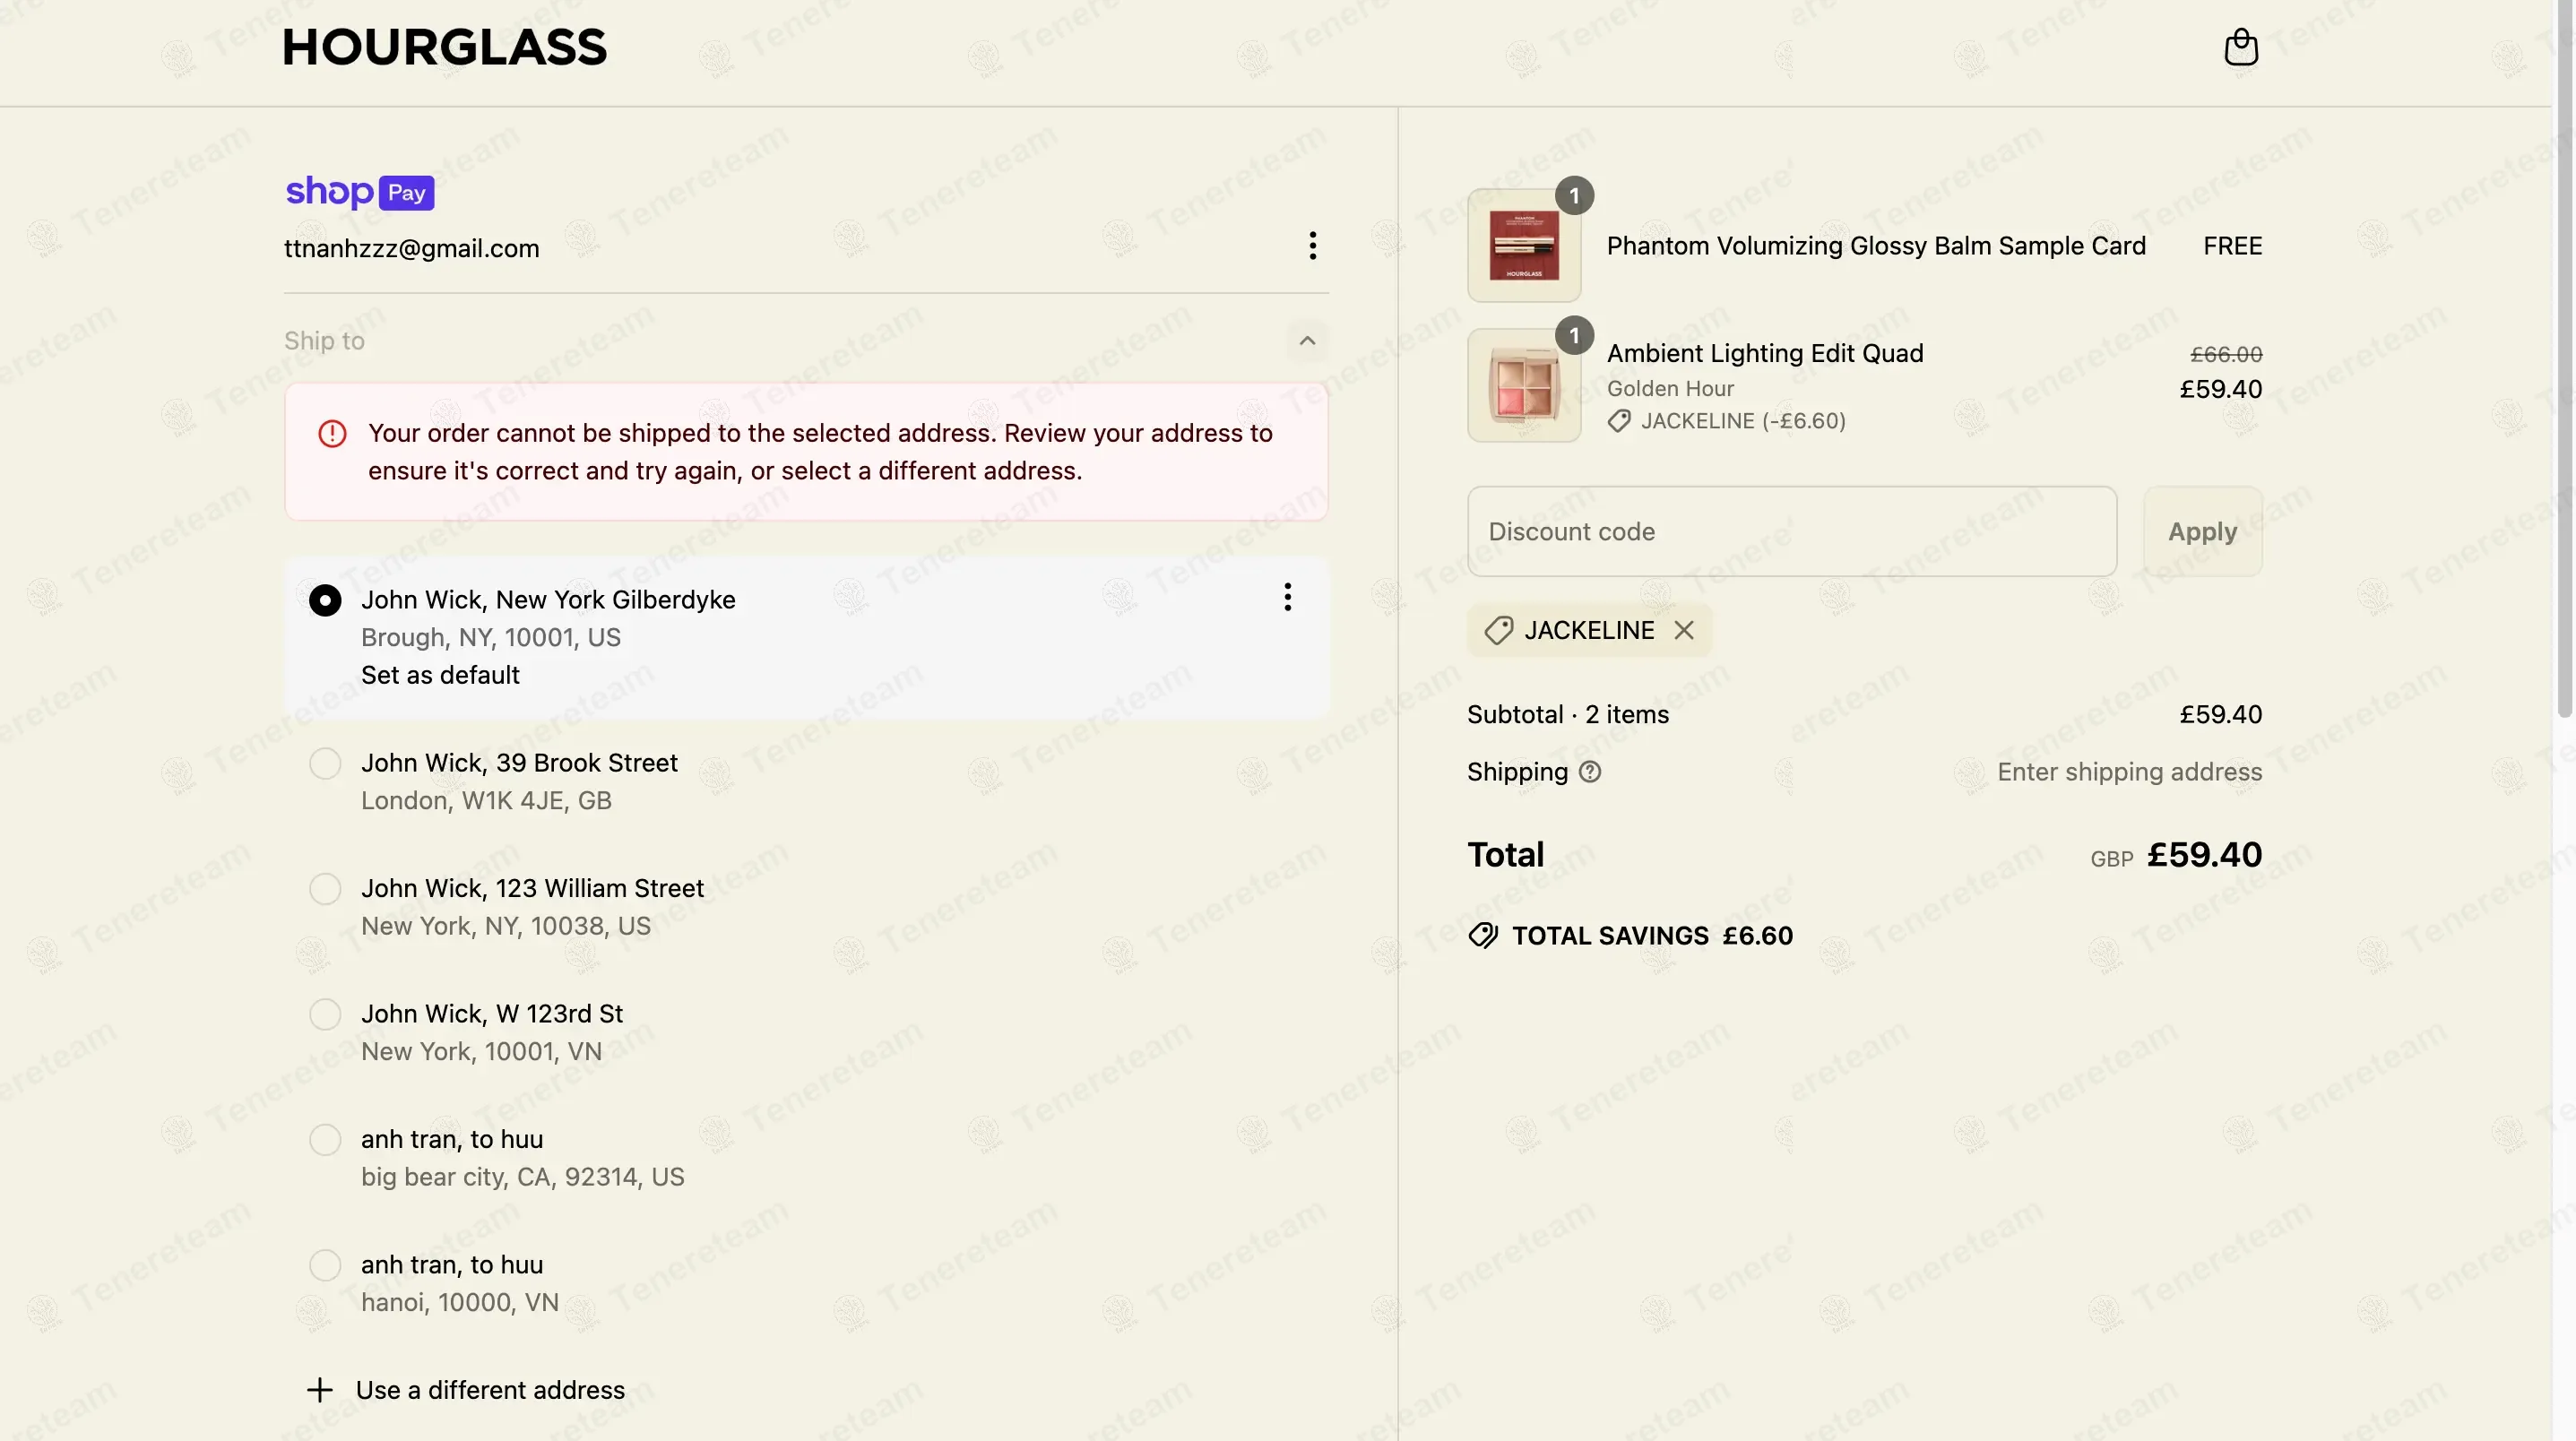Image resolution: width=2576 pixels, height=1441 pixels.
Task: Click the 'London, W1K 4JE, GB' line
Action: (x=486, y=801)
